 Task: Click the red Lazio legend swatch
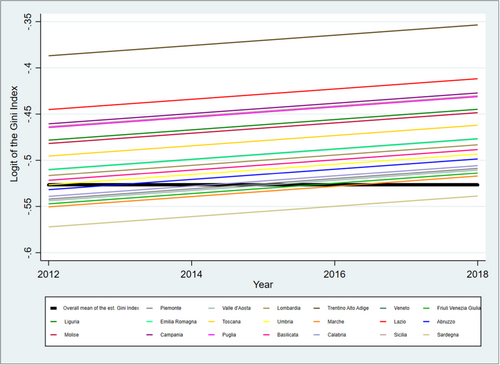pos(383,322)
